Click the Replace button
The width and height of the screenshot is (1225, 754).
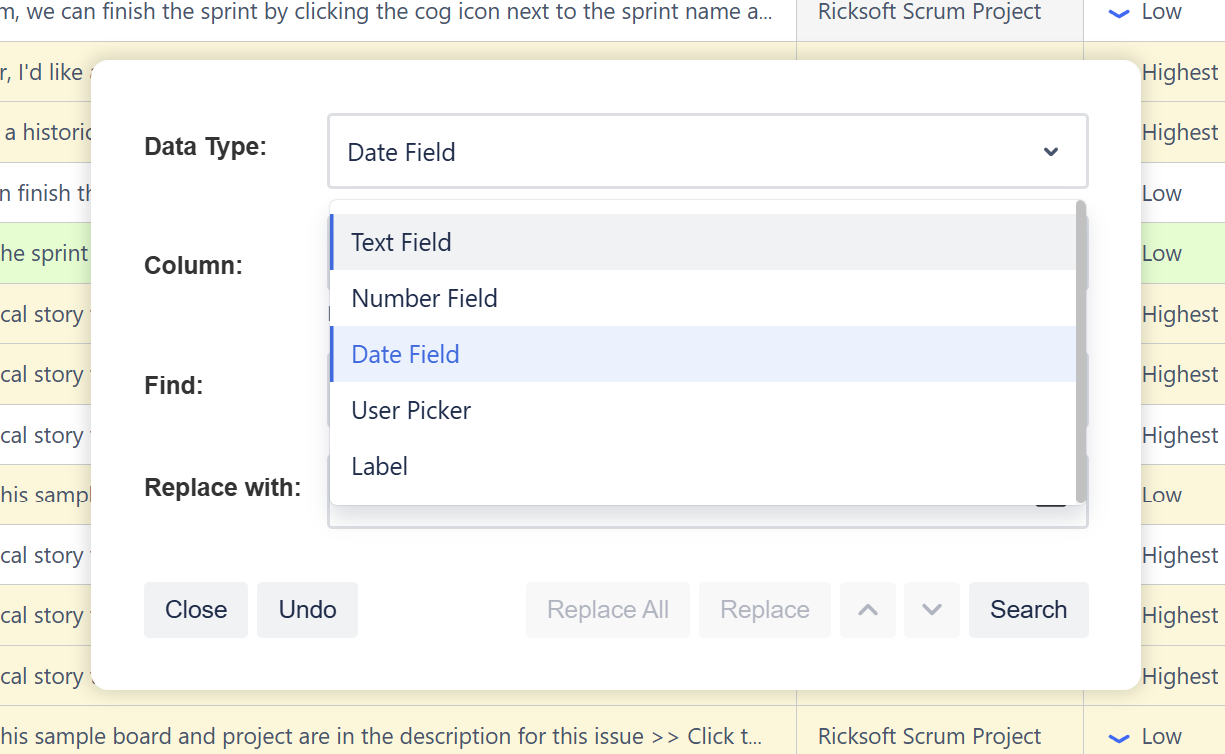pos(764,610)
